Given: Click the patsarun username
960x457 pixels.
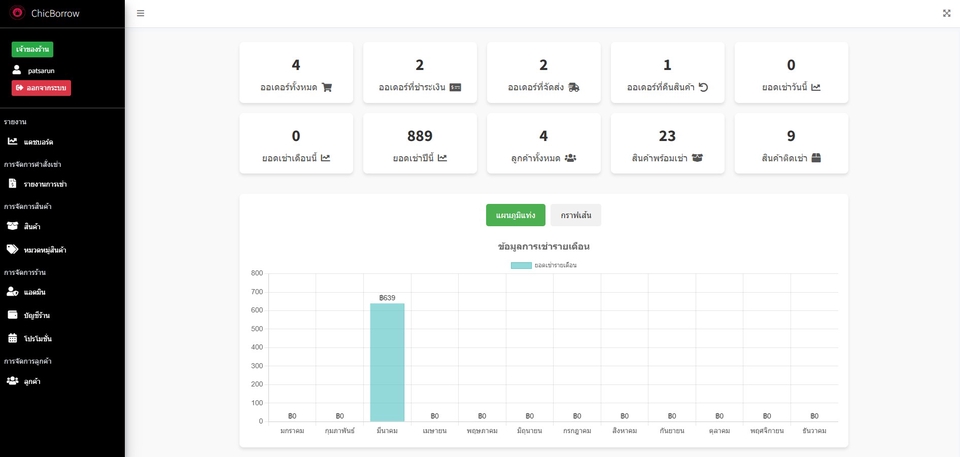Looking at the screenshot, I should pyautogui.click(x=41, y=71).
